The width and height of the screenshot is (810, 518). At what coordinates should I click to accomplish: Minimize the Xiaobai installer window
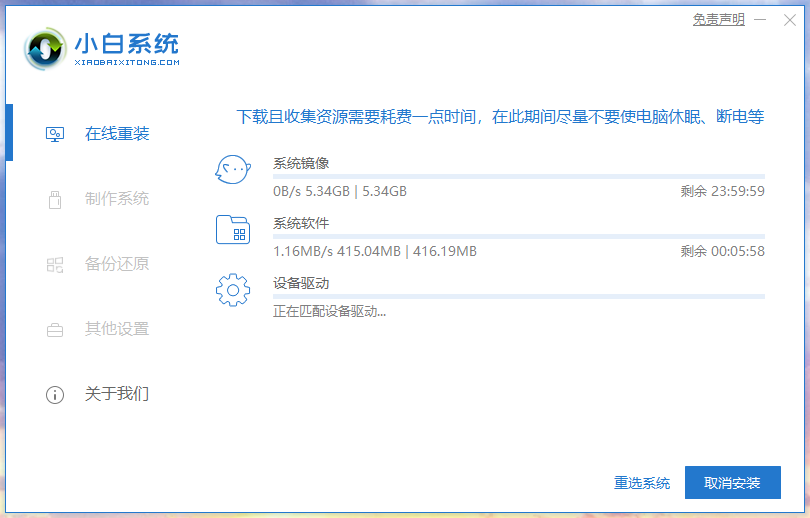(759, 19)
